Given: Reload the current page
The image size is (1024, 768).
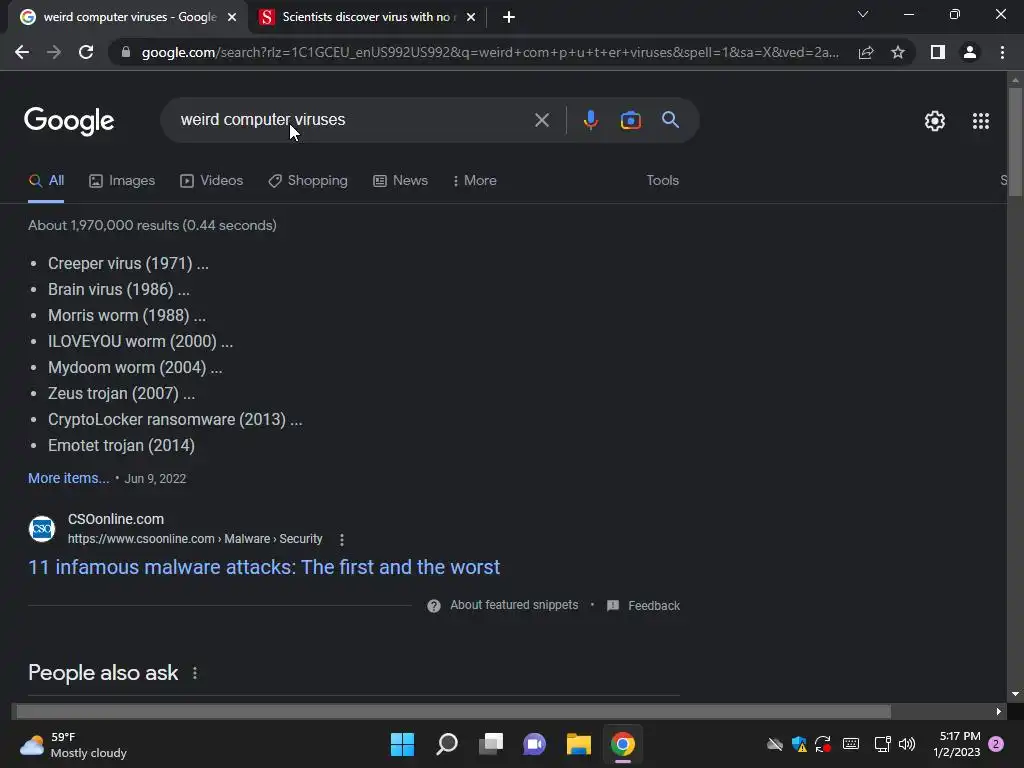Looking at the screenshot, I should click(86, 52).
